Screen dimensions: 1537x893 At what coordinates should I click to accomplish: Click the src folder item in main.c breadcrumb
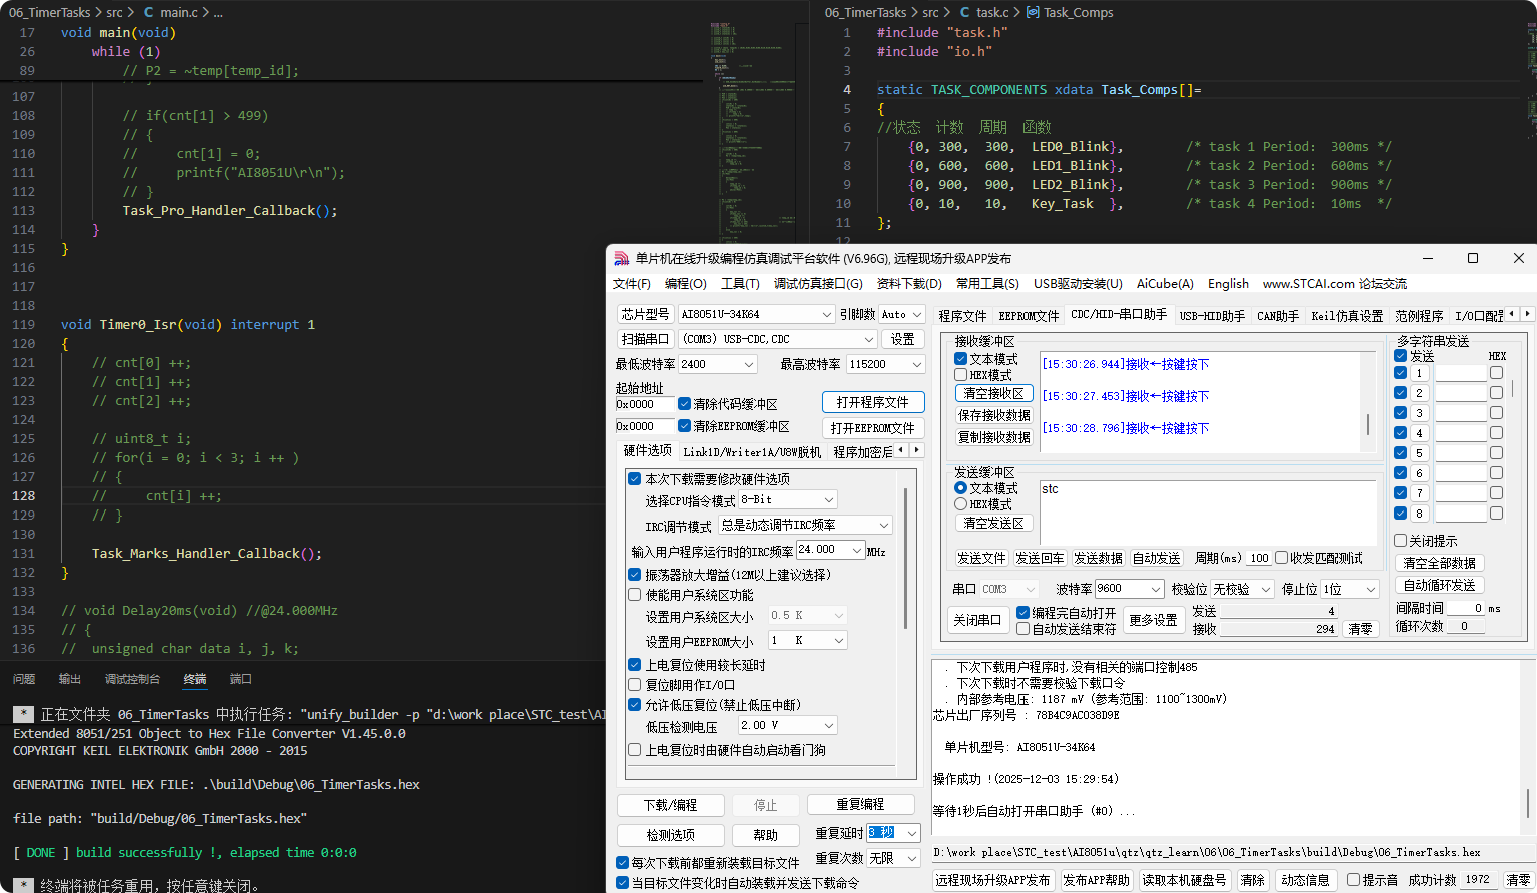[x=113, y=12]
